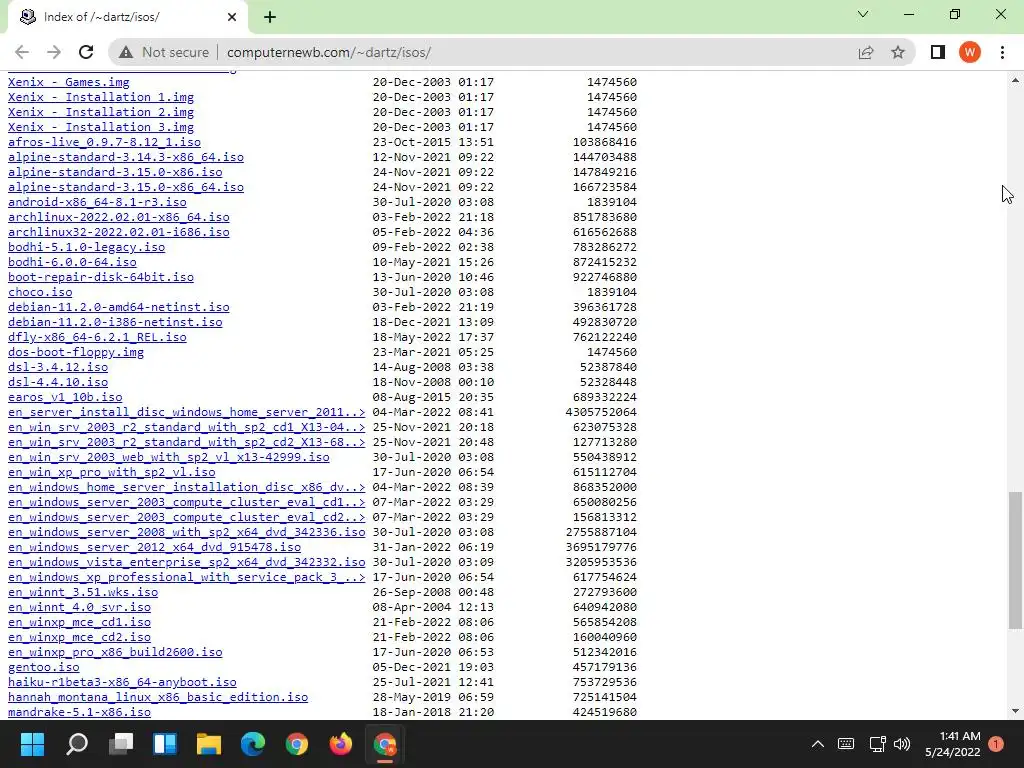Open gentoo.iso link

pos(44,668)
